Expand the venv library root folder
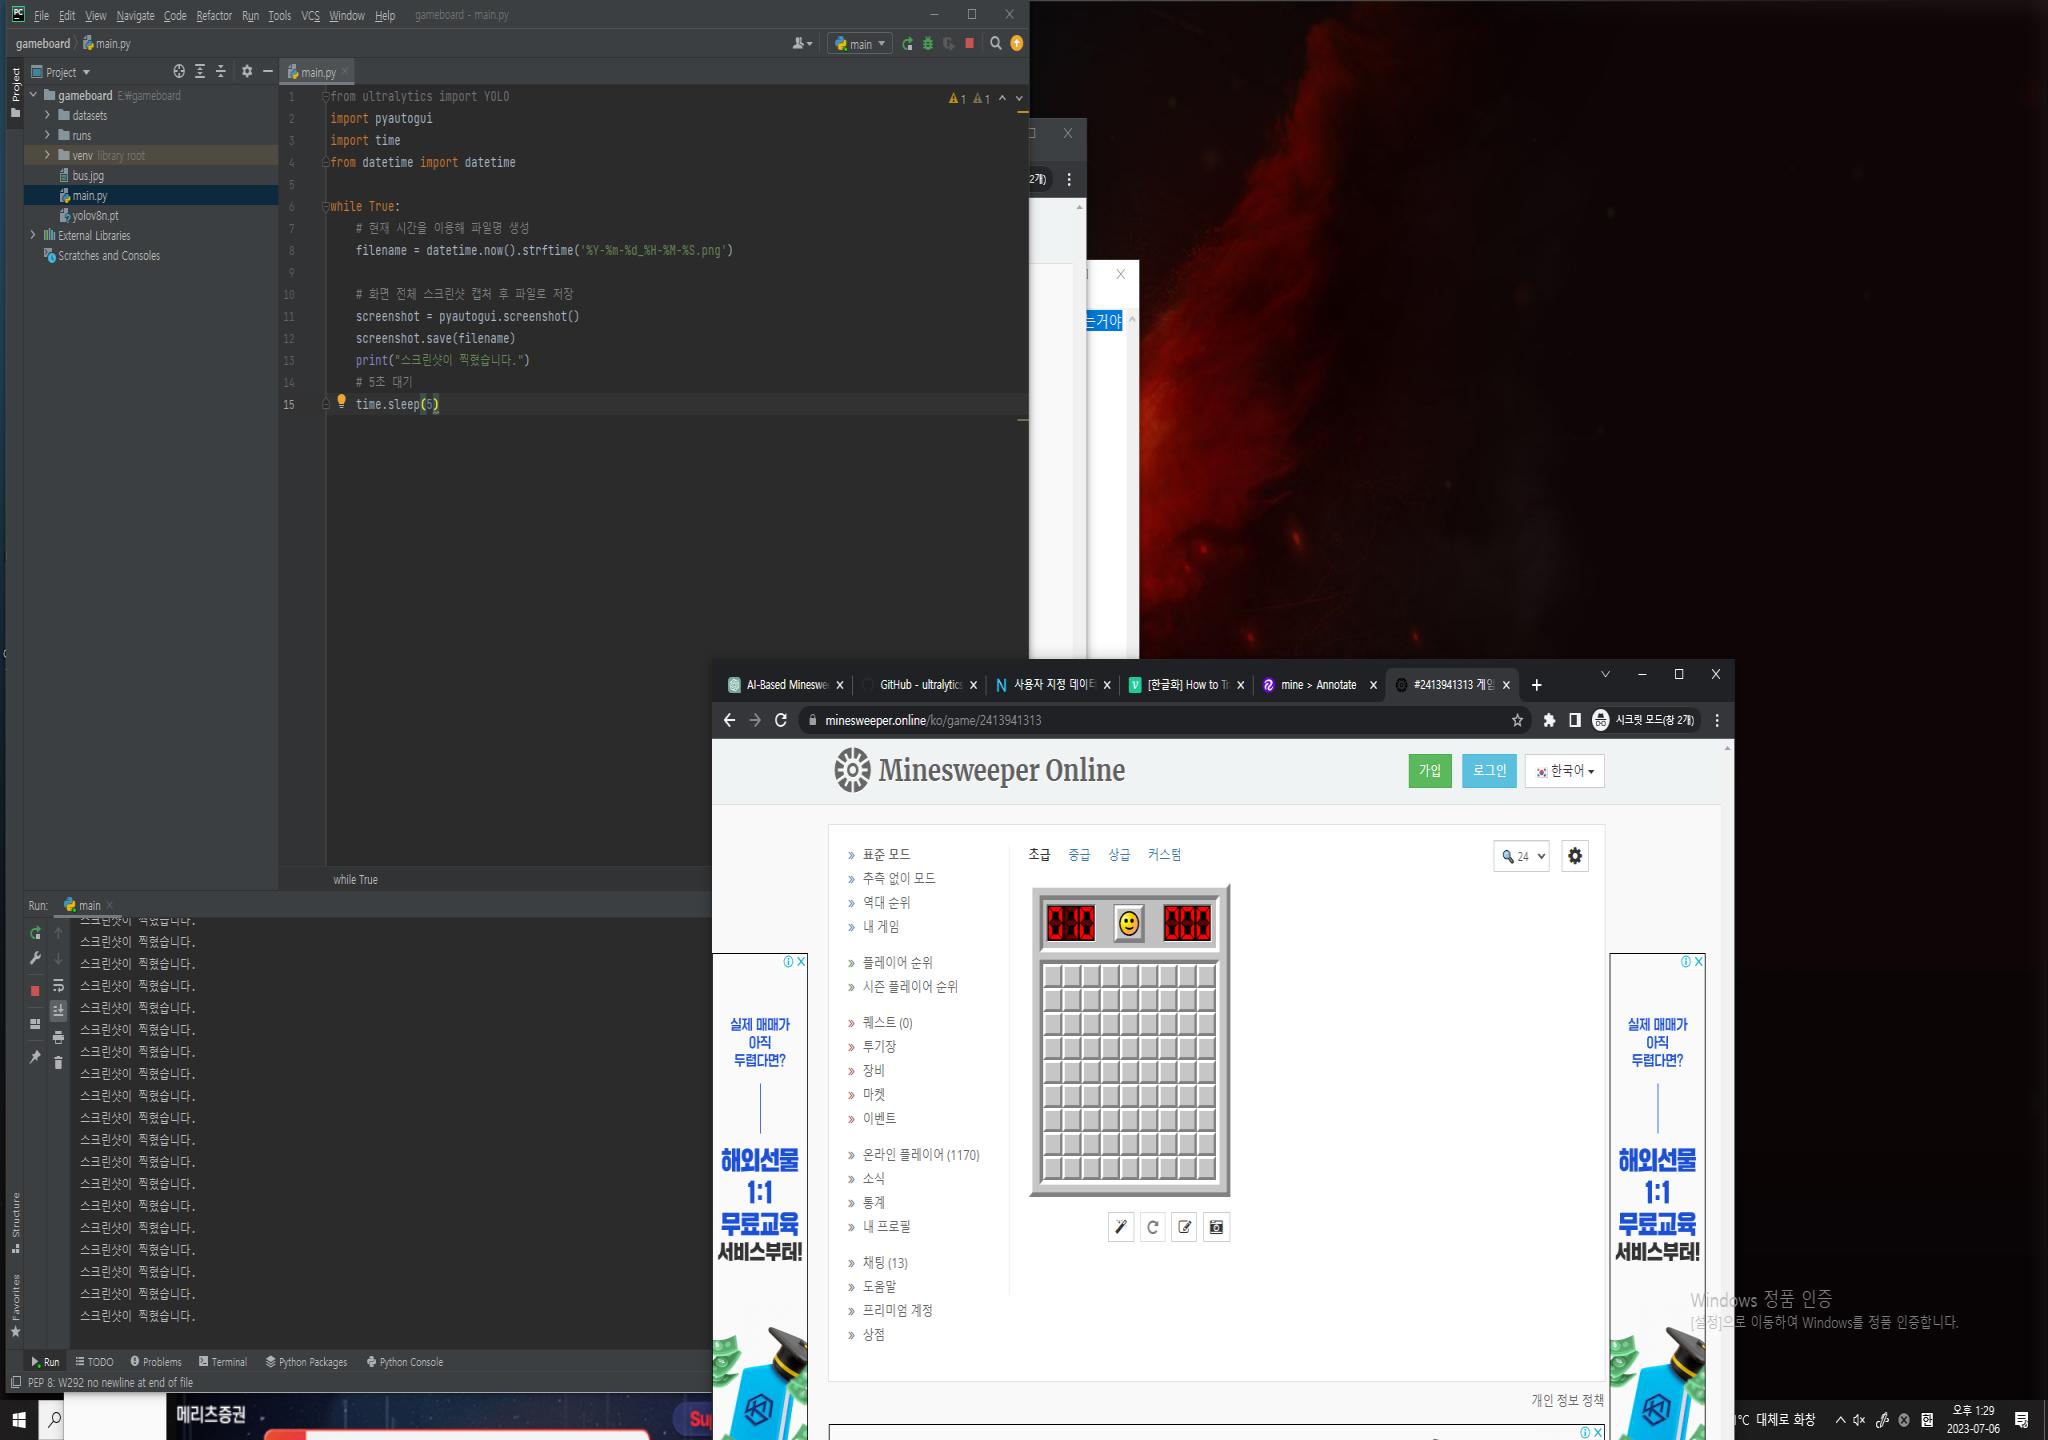 point(47,155)
